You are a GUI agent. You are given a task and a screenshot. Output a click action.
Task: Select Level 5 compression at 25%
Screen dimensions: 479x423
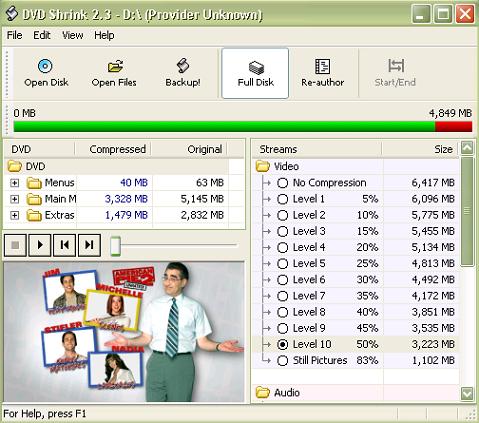click(x=282, y=264)
